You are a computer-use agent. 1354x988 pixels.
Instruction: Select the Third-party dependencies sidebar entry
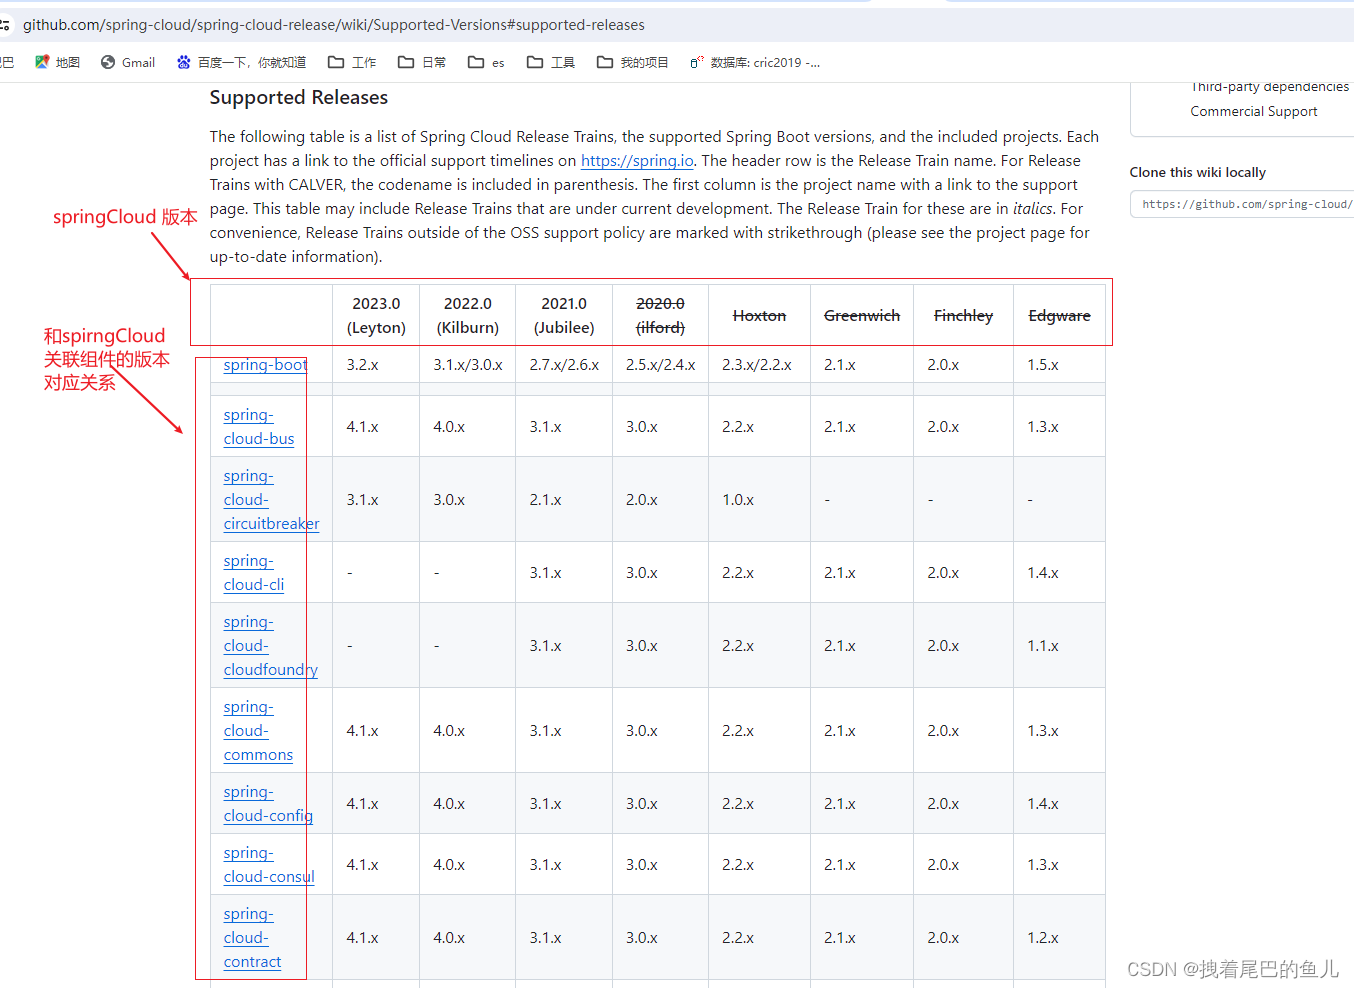click(1269, 87)
